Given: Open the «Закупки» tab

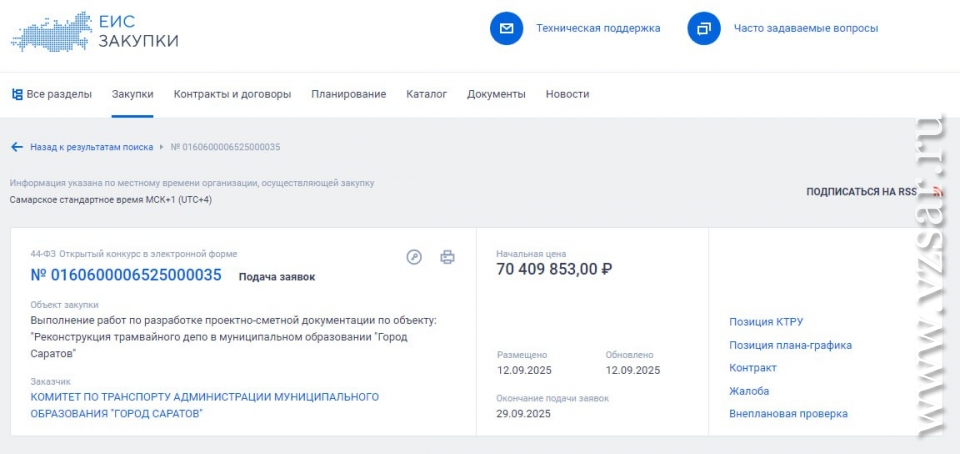Looking at the screenshot, I should click(x=132, y=94).
